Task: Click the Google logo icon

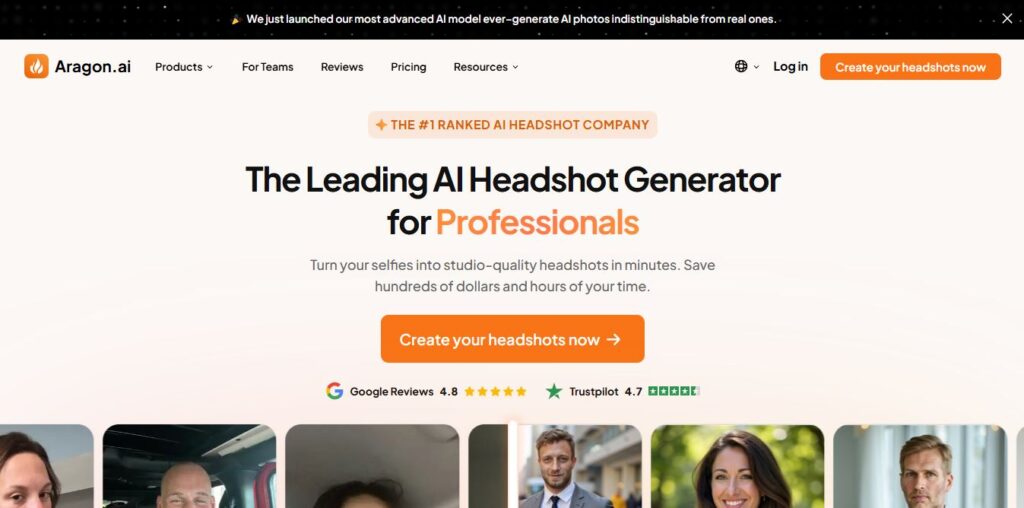Action: [x=334, y=391]
